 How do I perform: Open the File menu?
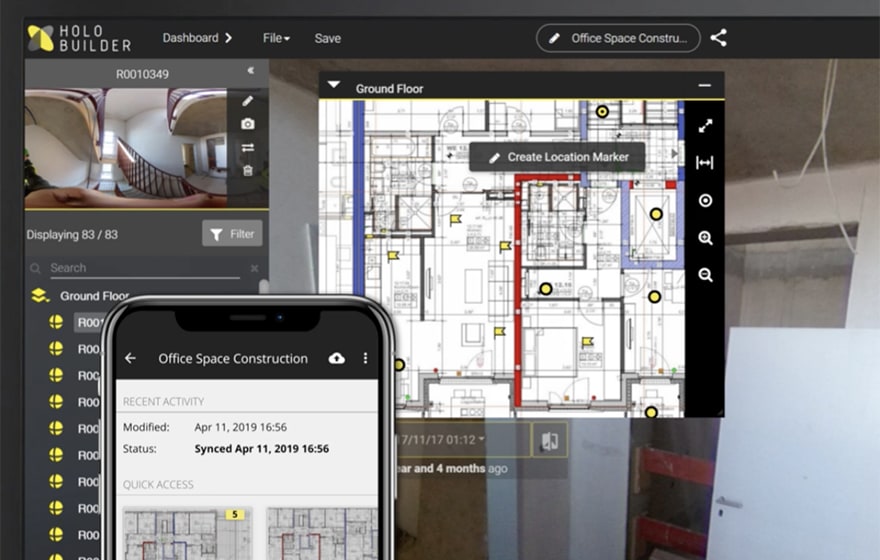click(276, 38)
